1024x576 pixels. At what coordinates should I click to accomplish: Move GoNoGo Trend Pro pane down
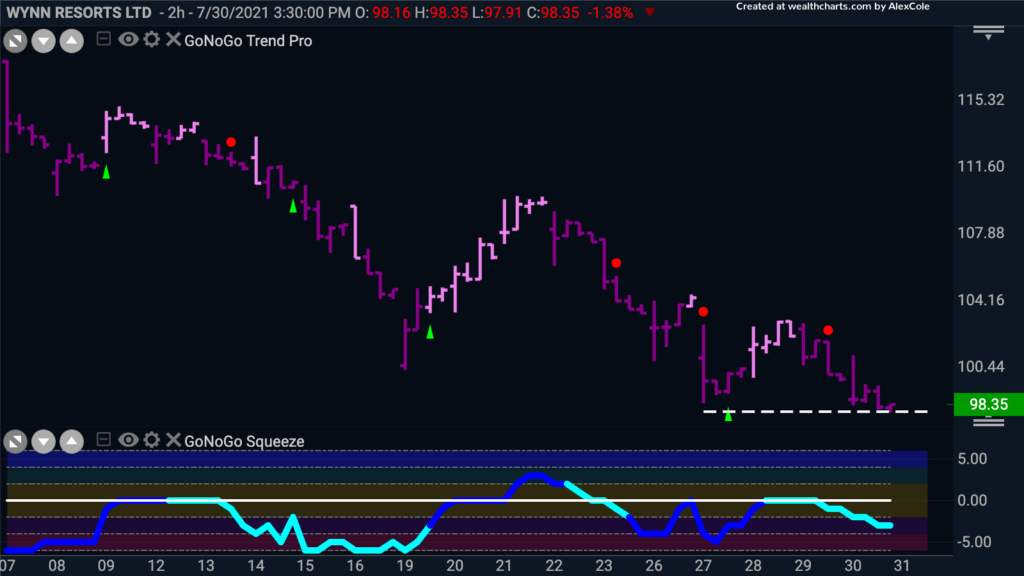(44, 41)
